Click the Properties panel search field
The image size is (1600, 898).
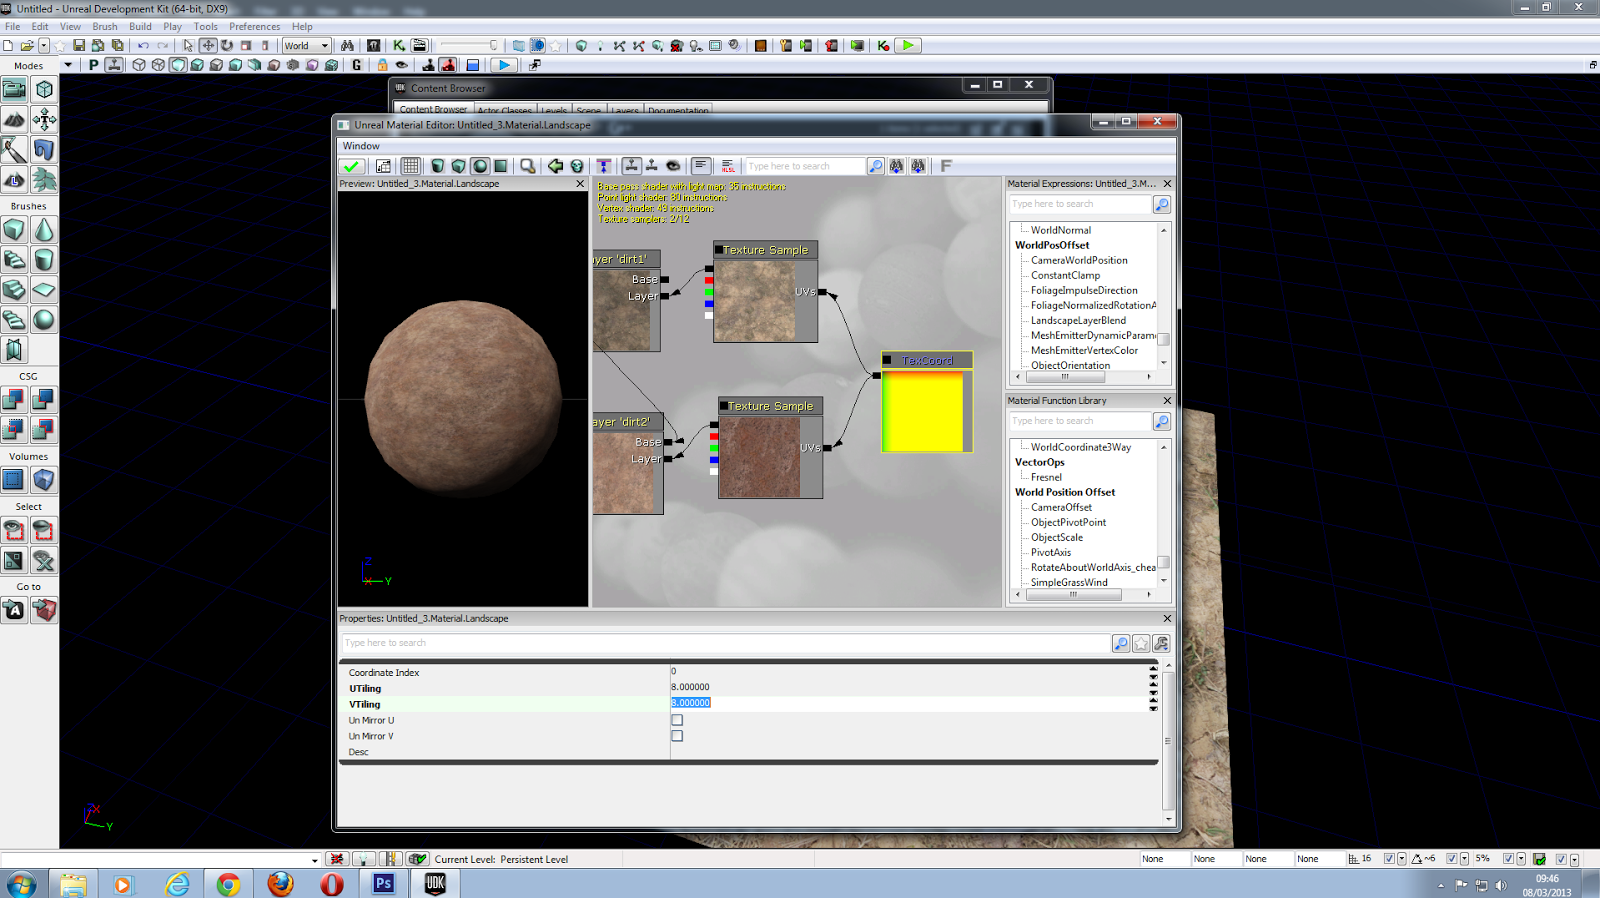725,643
